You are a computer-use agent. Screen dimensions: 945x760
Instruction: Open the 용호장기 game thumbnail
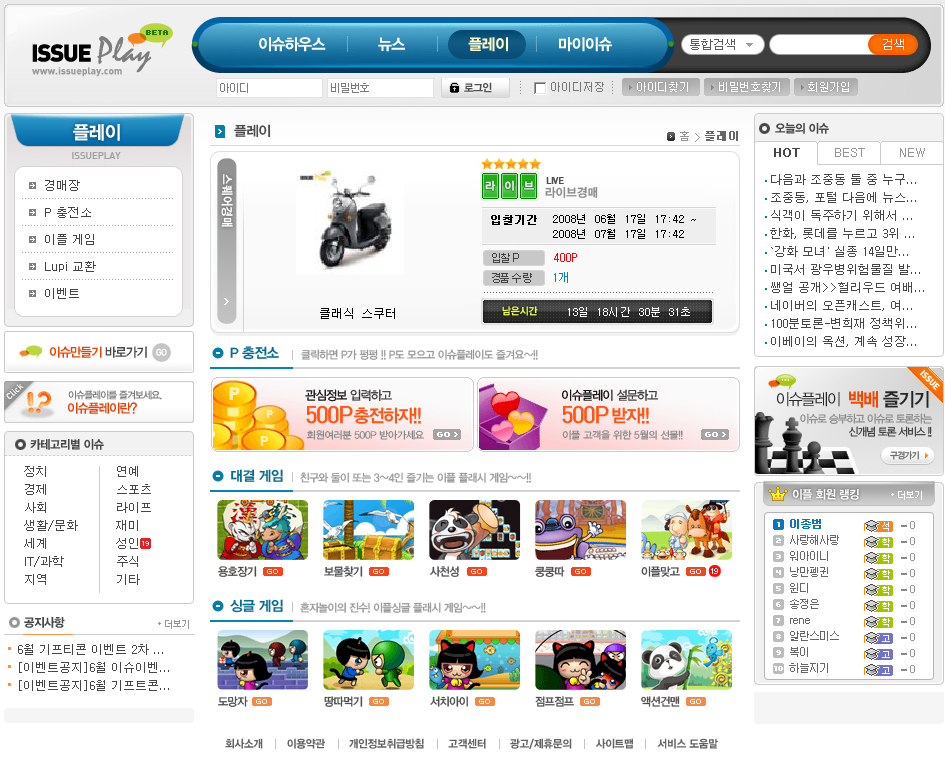[x=262, y=530]
